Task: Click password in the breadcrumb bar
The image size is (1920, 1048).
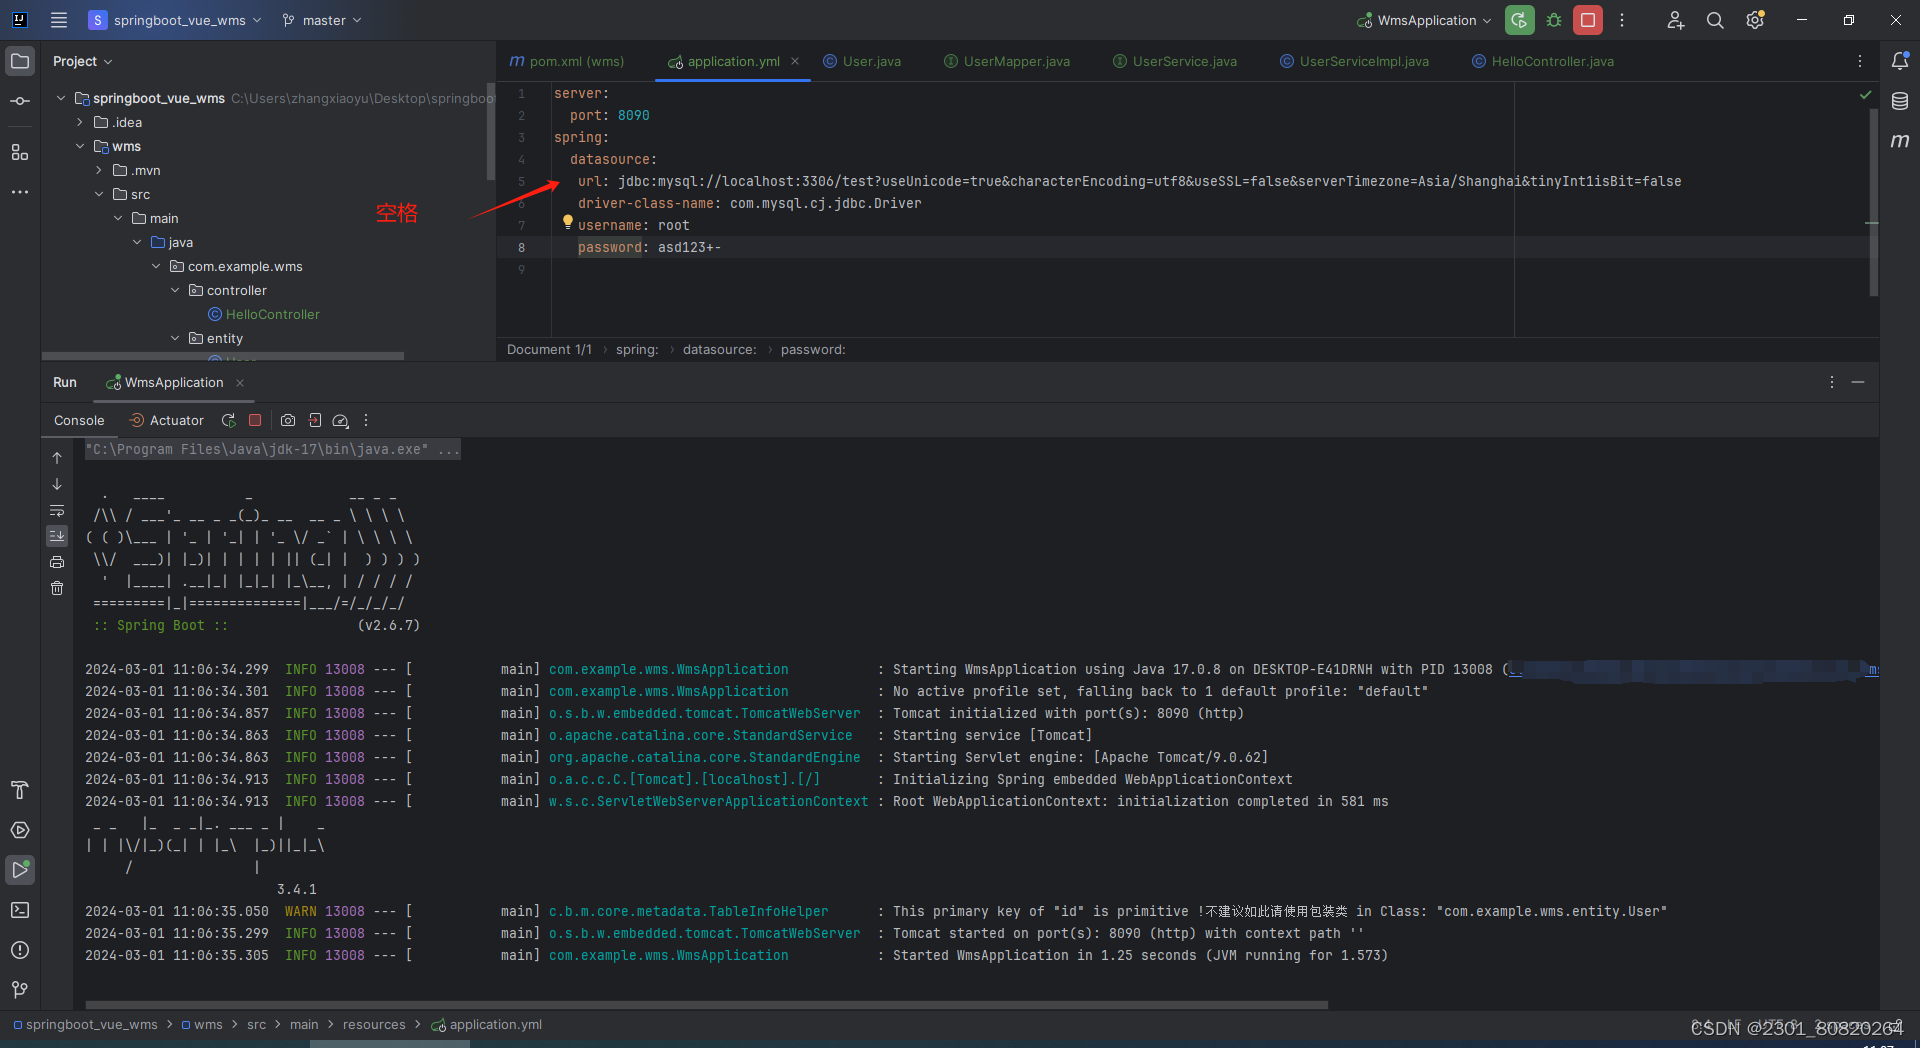Action: click(x=813, y=349)
